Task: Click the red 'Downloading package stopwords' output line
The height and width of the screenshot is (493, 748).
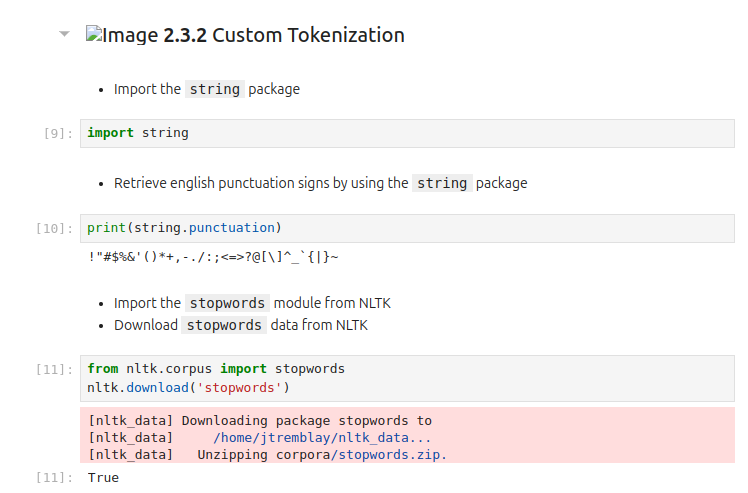Action: [x=260, y=421]
